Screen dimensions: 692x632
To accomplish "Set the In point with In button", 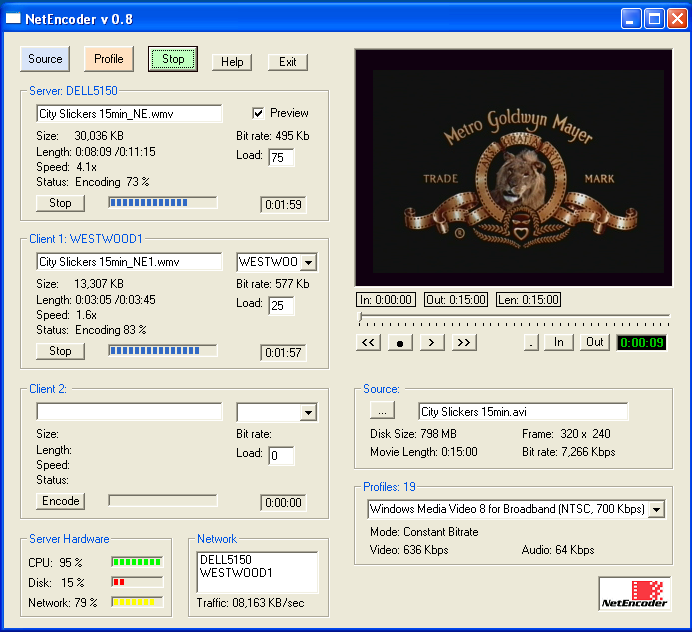I will click(x=559, y=342).
